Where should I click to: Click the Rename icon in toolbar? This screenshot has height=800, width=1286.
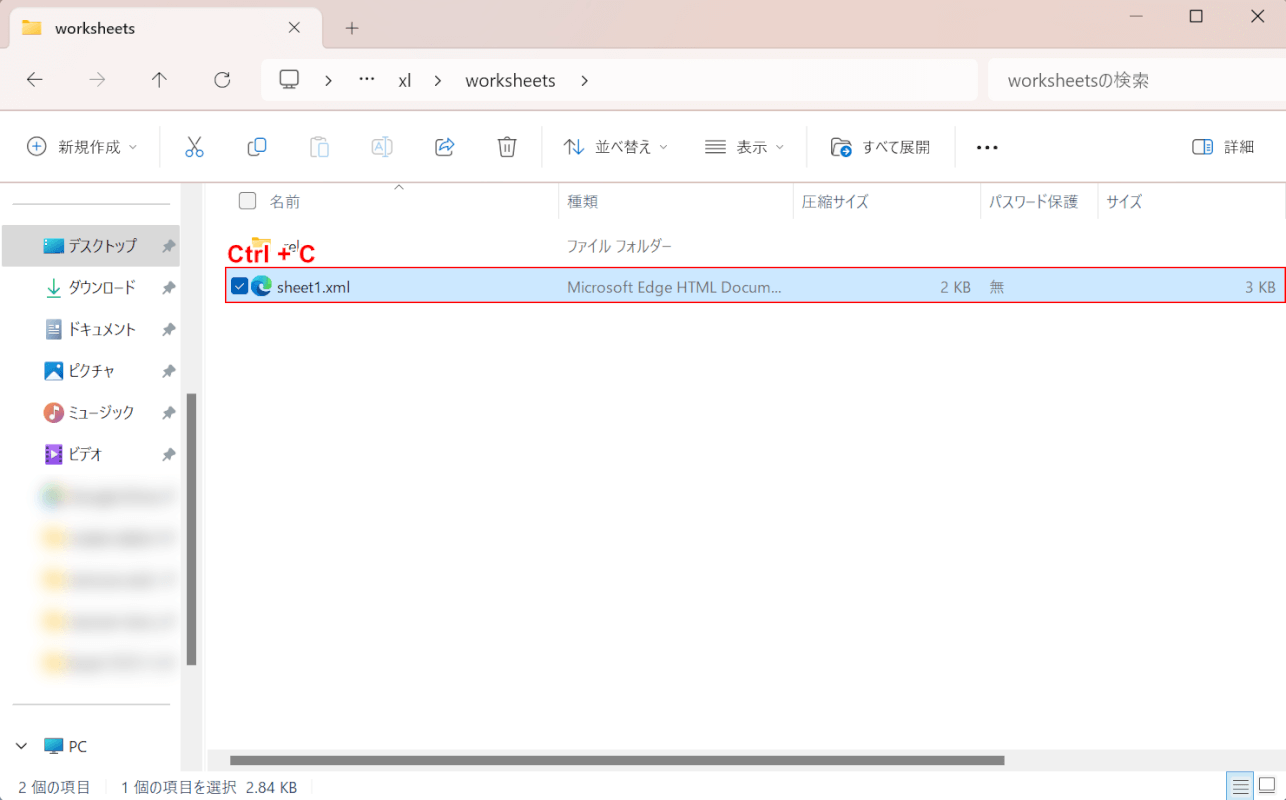tap(382, 147)
